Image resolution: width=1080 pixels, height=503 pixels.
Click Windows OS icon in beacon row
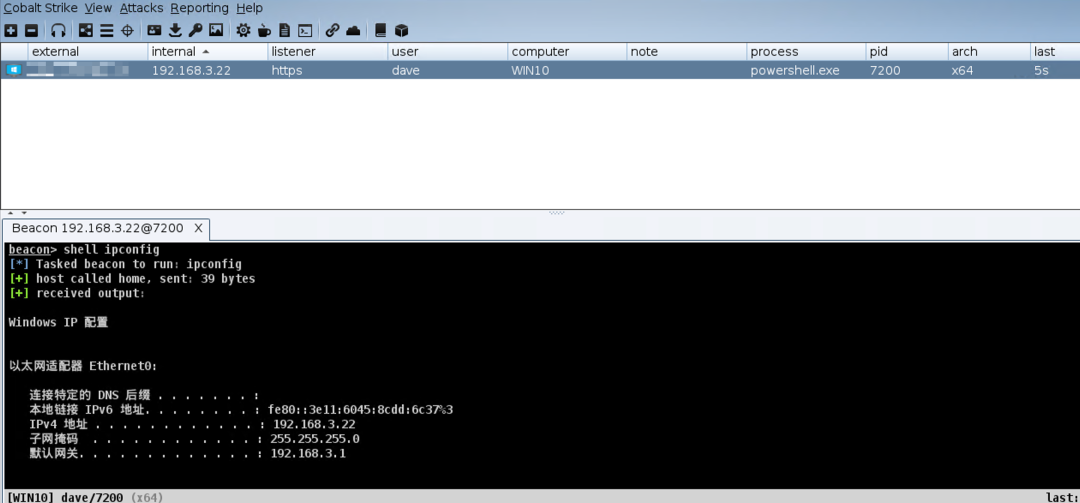point(14,70)
